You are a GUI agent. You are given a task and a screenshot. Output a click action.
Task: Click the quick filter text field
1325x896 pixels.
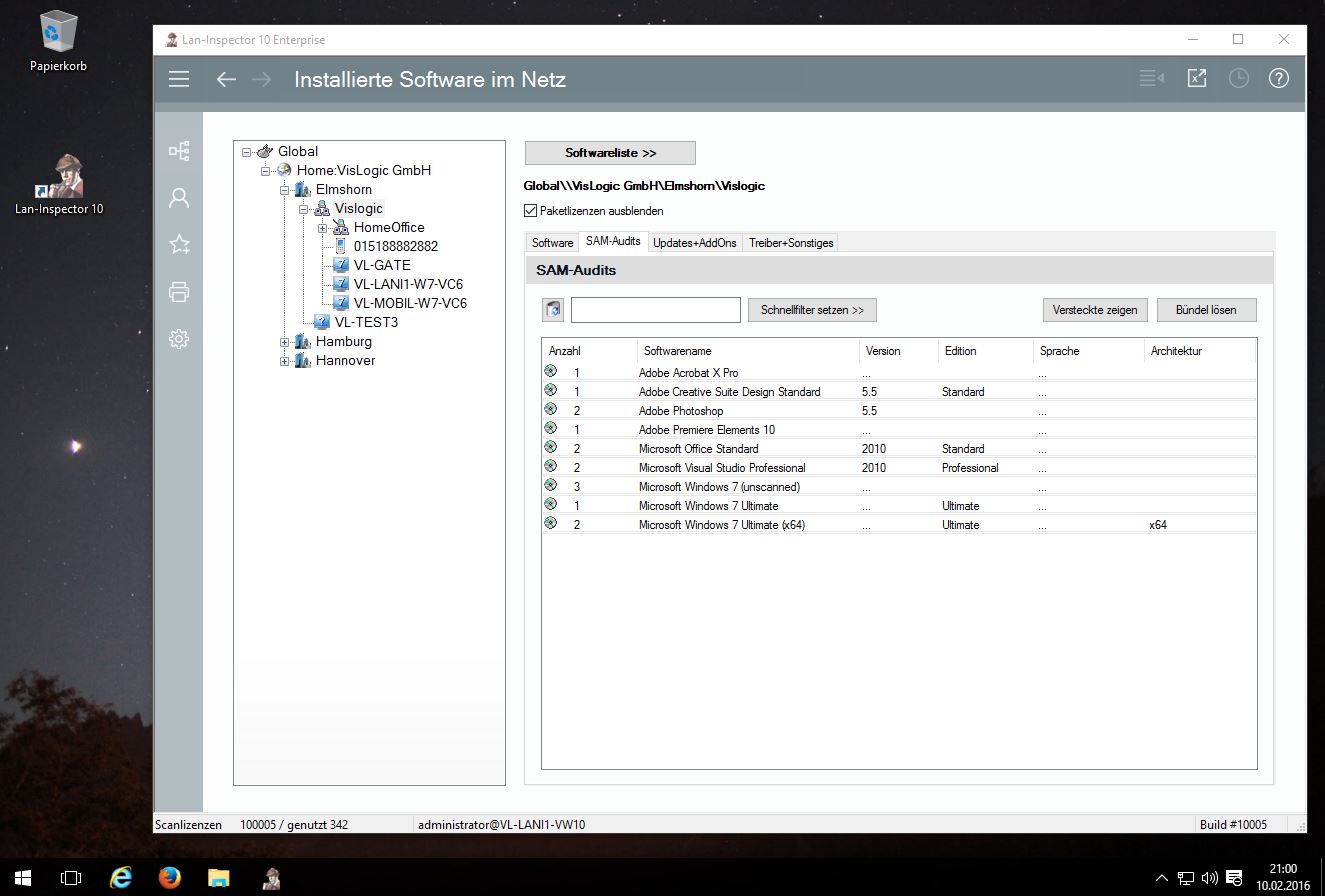click(655, 310)
